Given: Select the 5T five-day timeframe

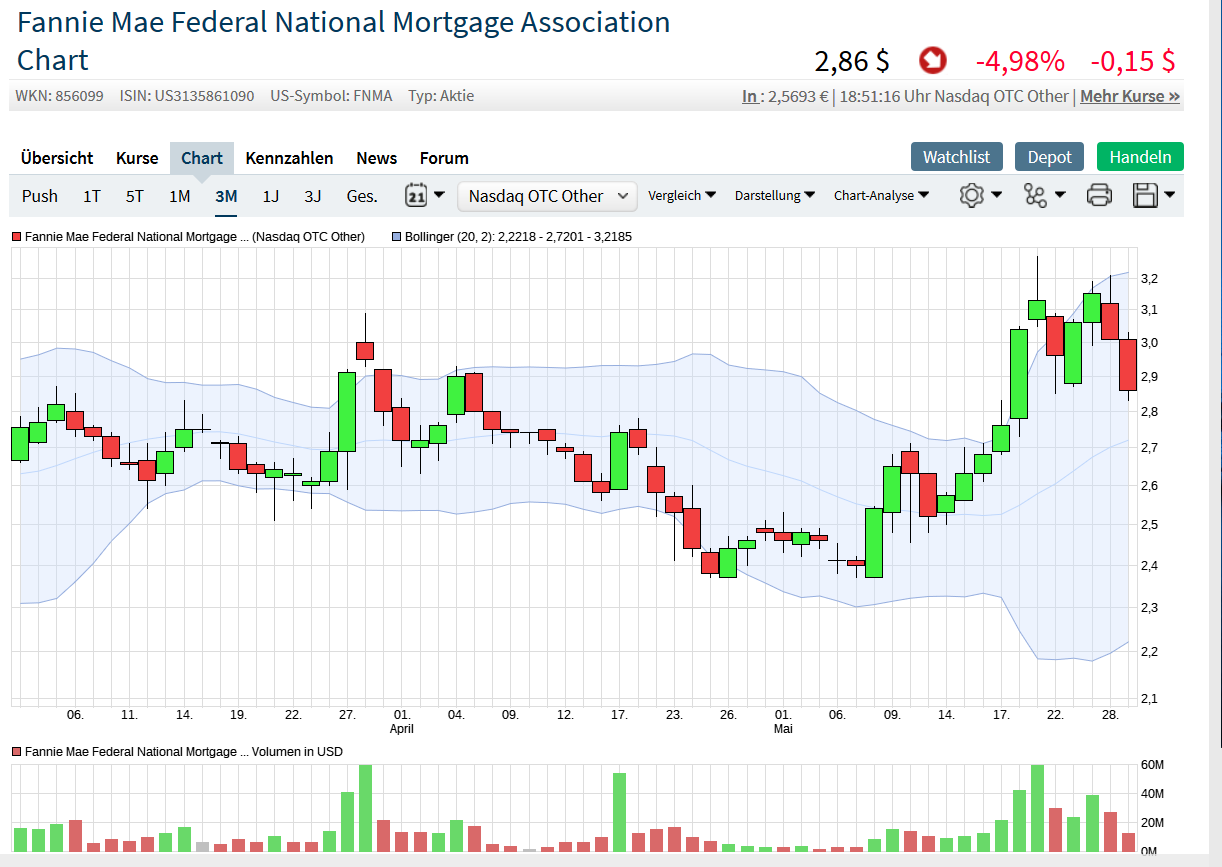Looking at the screenshot, I should (135, 196).
